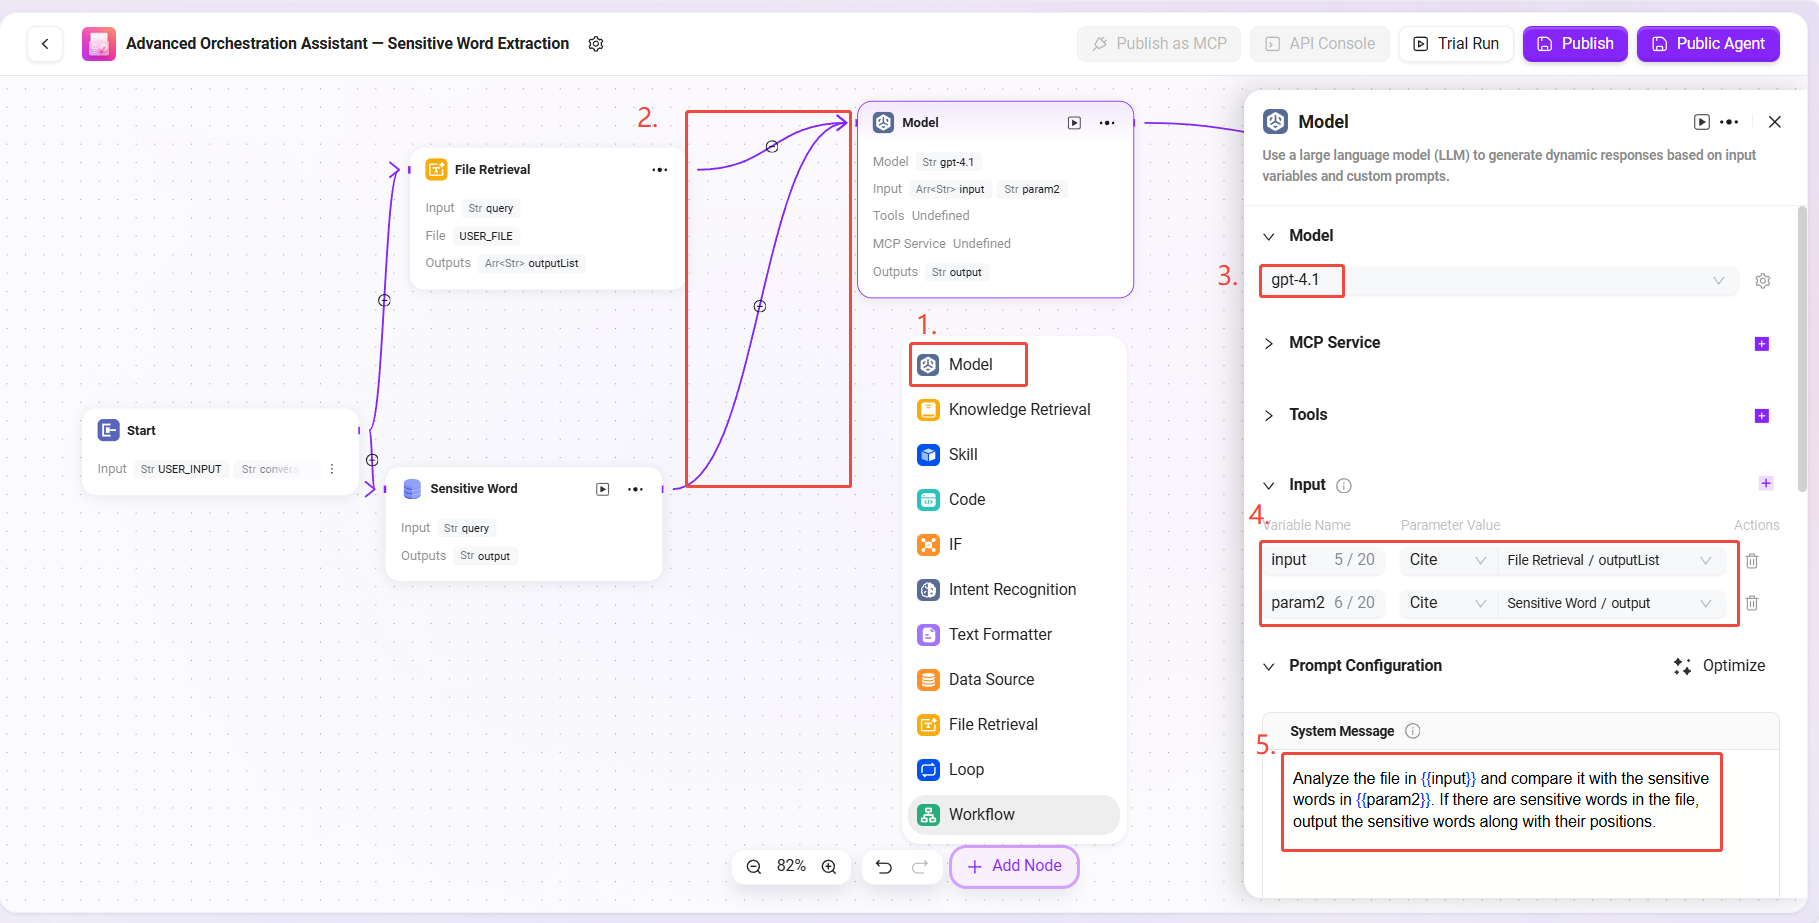Open File Retrieval / outputList value dropdown
This screenshot has width=1819, height=923.
pyautogui.click(x=1610, y=560)
